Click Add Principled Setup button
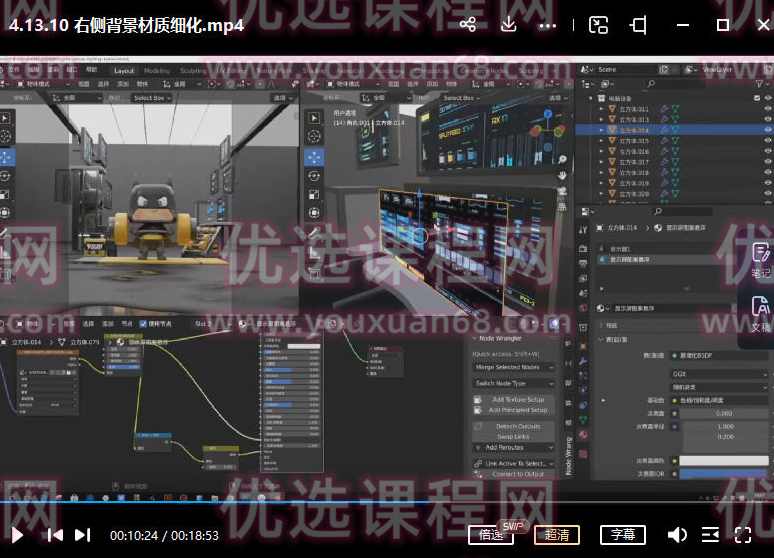The image size is (774, 558). coord(513,410)
